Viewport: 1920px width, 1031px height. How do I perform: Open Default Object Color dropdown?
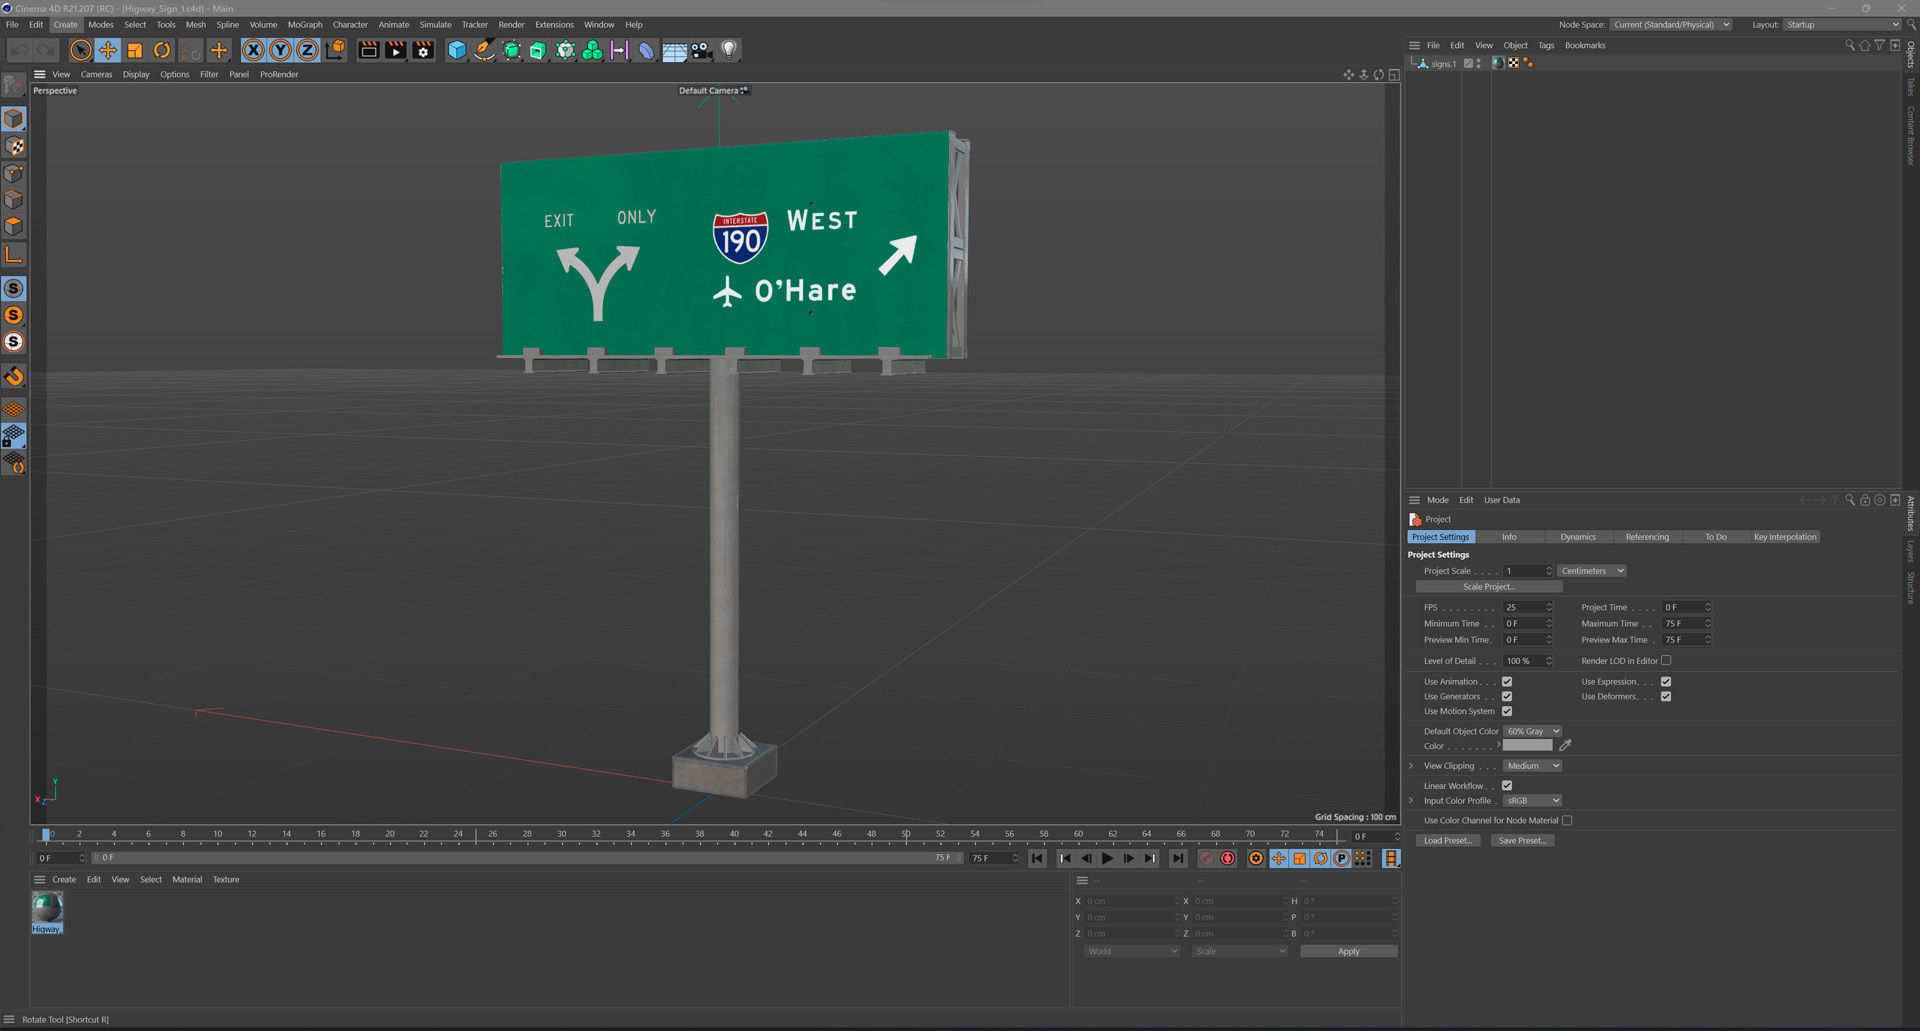(1532, 732)
